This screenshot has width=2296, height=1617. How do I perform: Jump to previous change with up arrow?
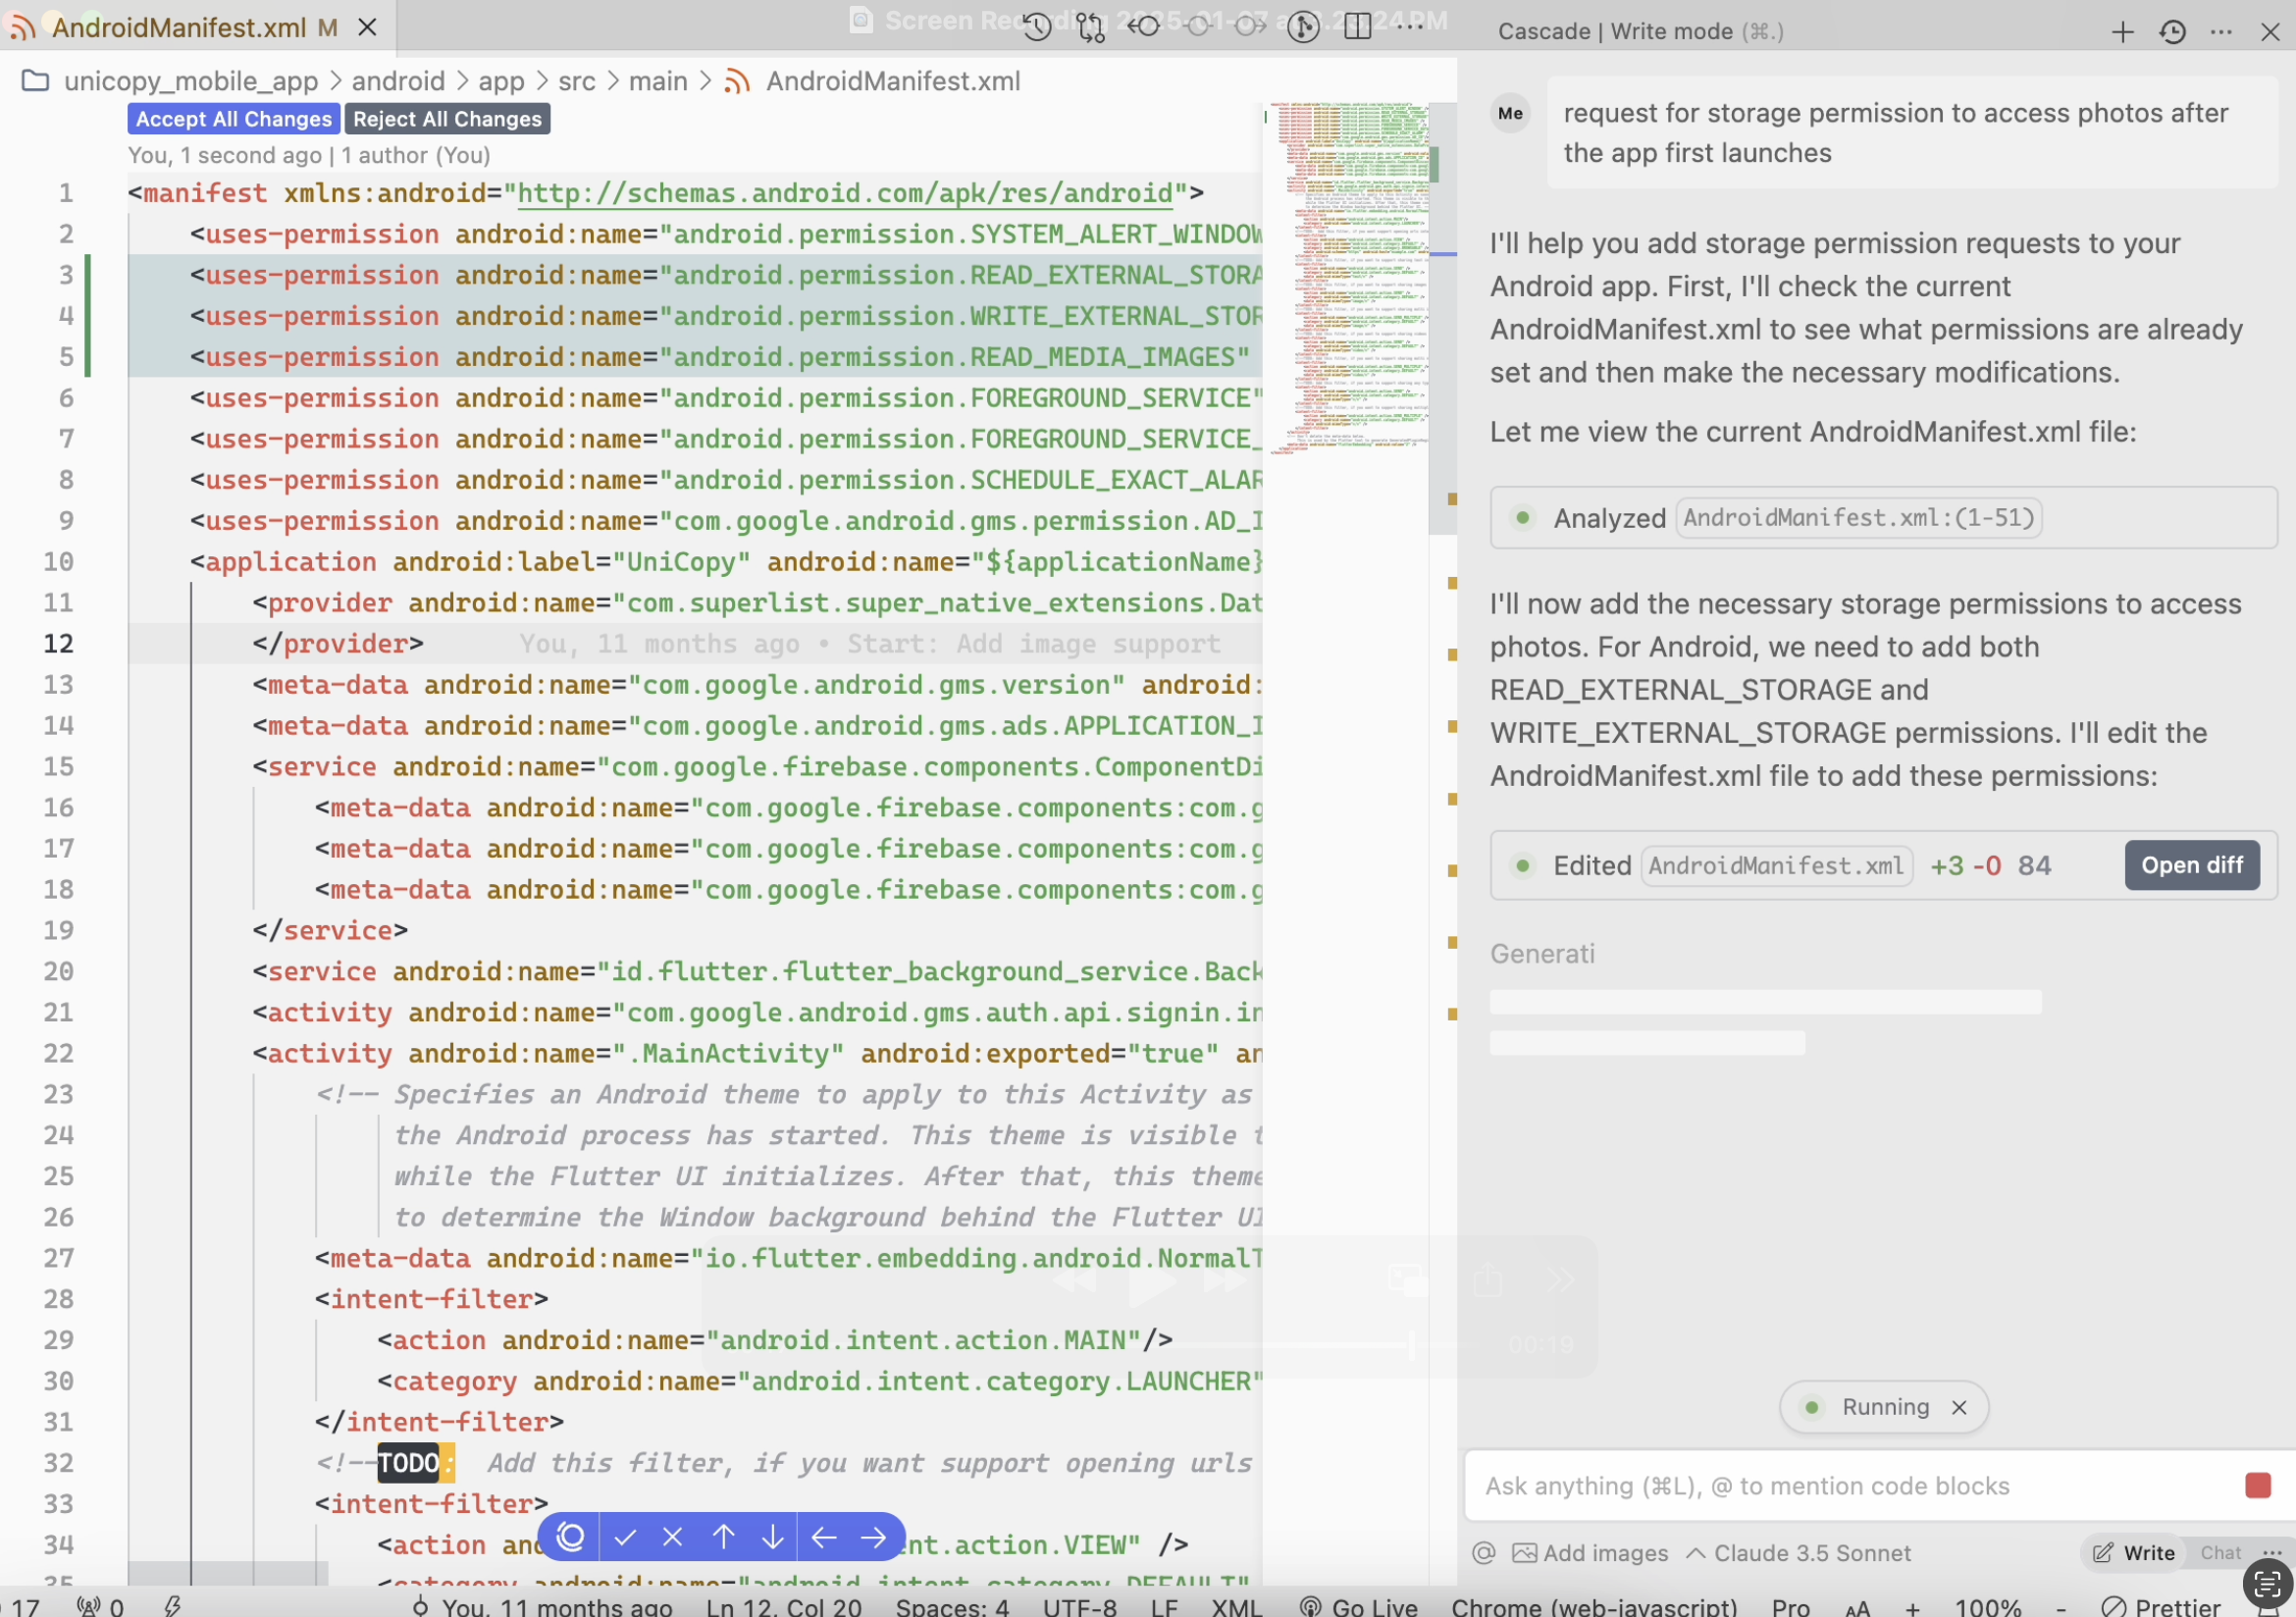pos(724,1536)
